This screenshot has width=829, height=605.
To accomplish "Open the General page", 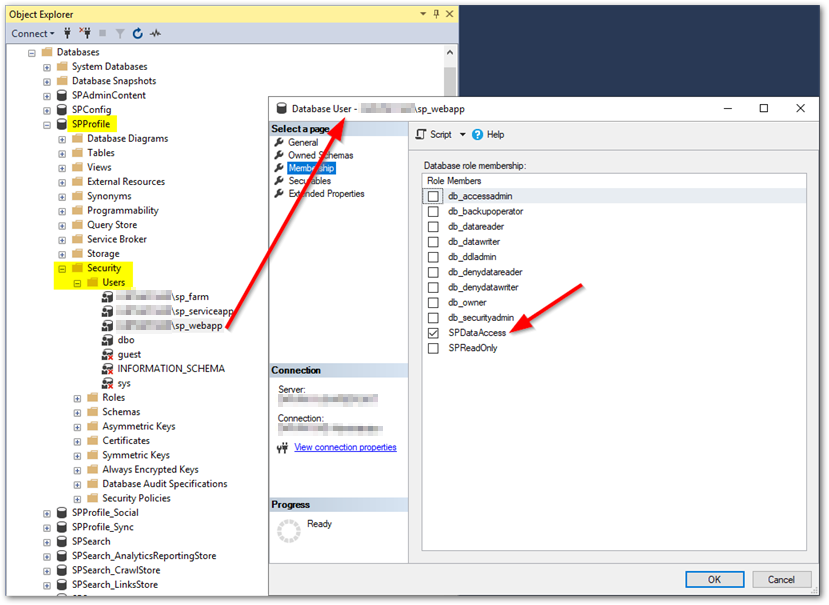I will pyautogui.click(x=303, y=142).
